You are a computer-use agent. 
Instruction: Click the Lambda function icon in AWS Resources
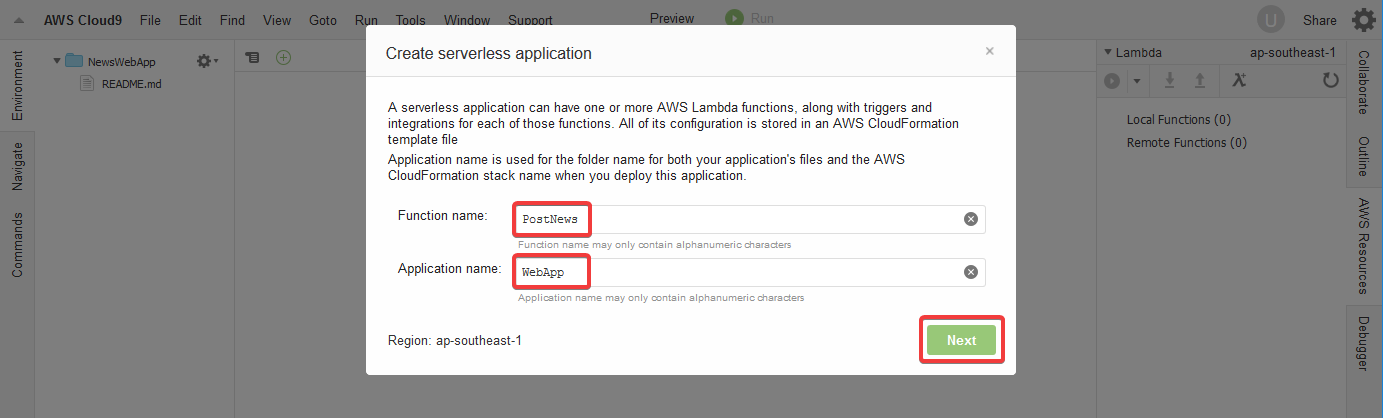pyautogui.click(x=1238, y=80)
